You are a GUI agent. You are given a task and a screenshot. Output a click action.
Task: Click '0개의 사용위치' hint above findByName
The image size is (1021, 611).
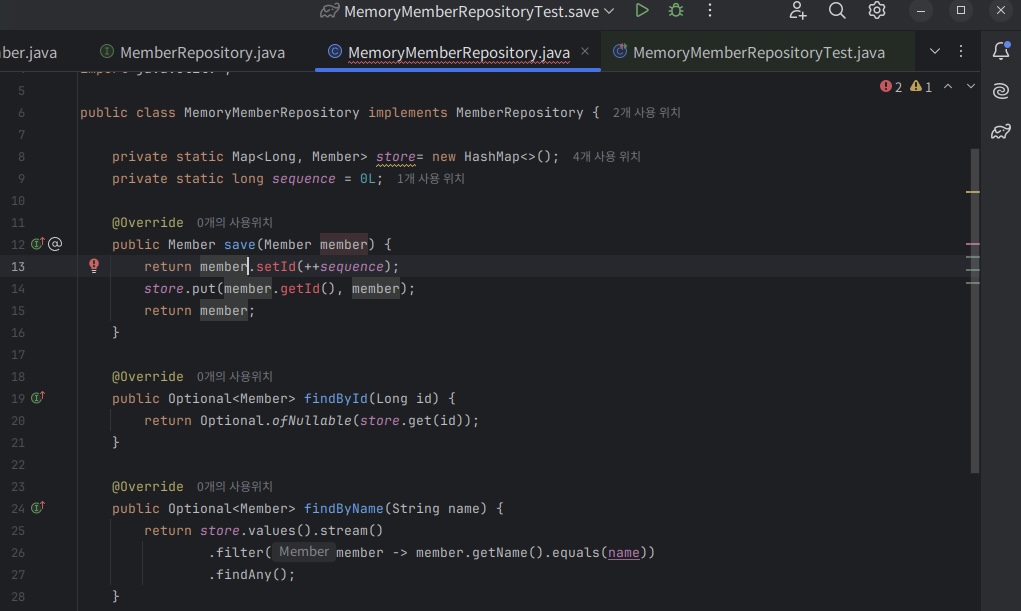click(x=234, y=487)
